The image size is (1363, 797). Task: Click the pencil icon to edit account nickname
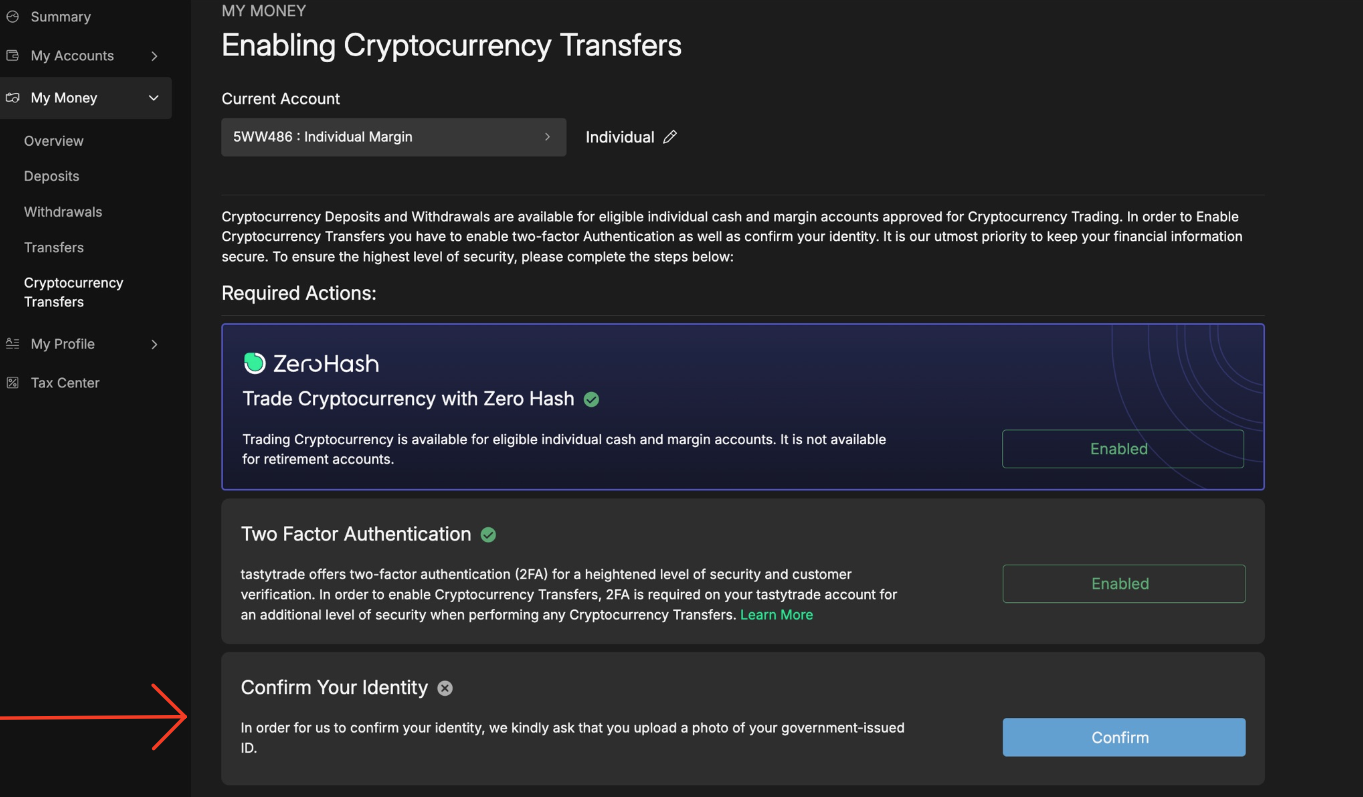670,136
